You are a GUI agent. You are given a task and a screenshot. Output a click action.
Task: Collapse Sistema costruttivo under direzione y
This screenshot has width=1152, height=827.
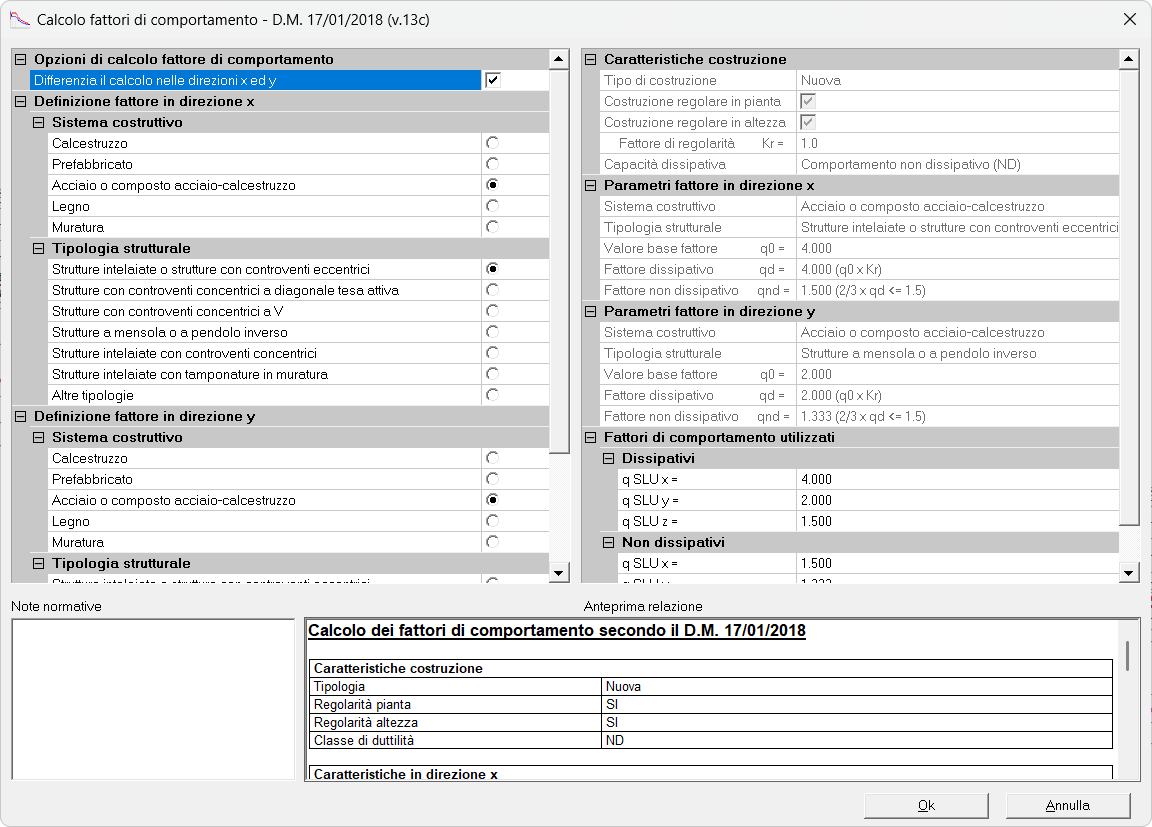point(38,438)
